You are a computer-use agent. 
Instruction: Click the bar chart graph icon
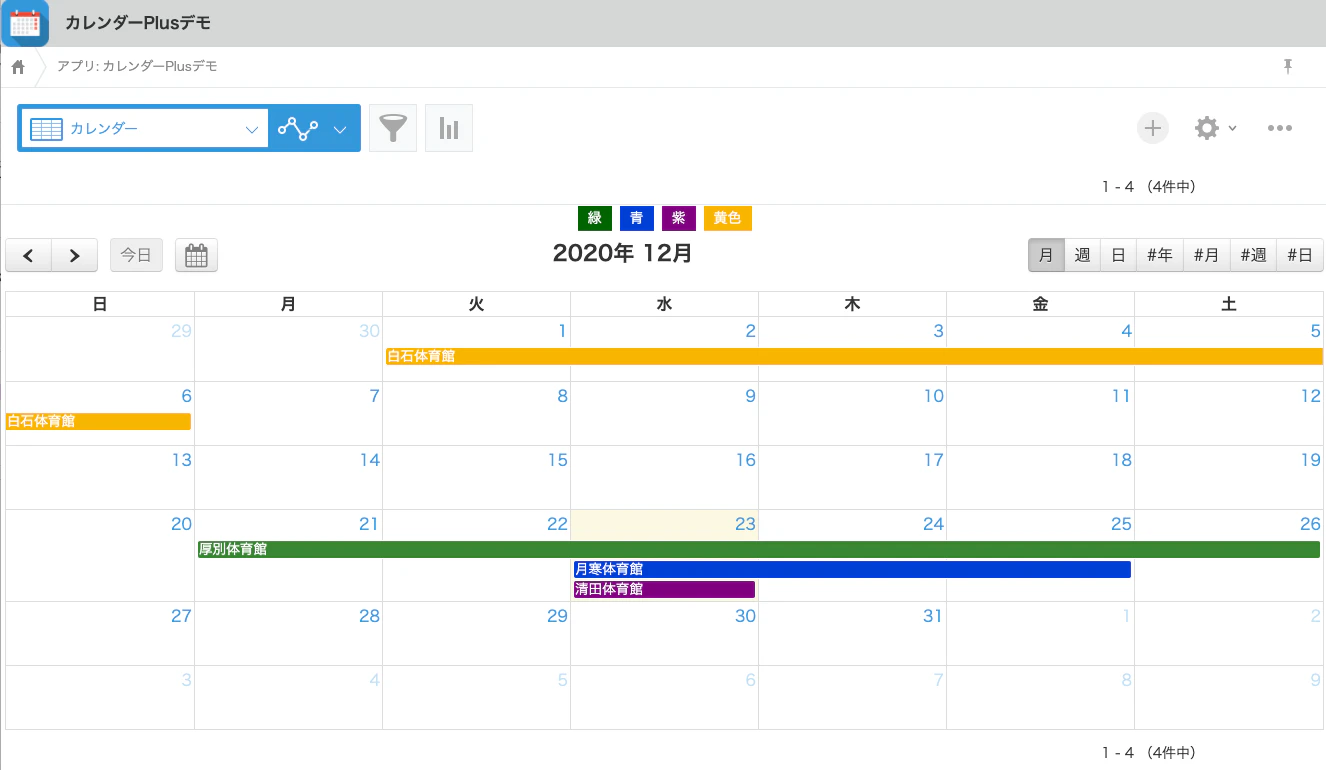coord(449,128)
